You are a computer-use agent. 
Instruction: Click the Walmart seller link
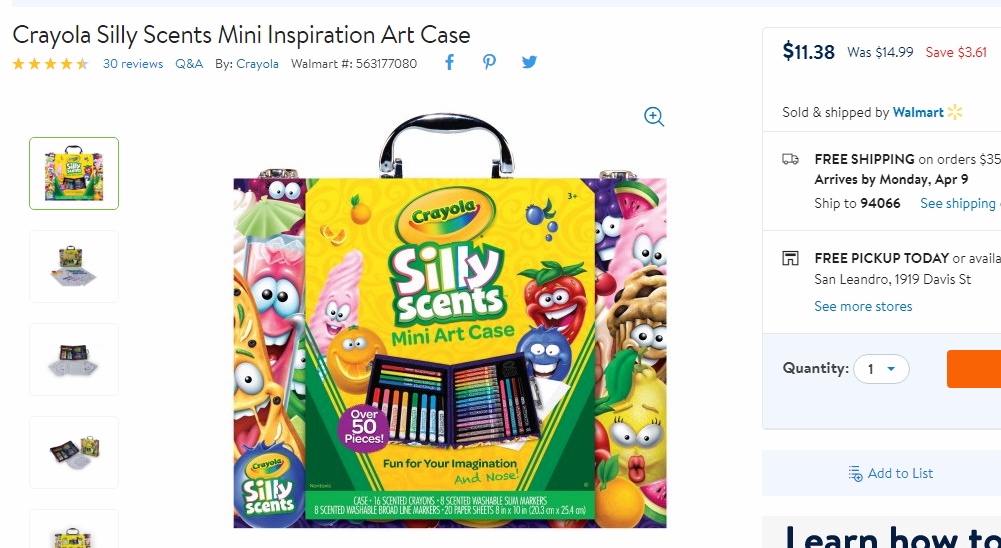click(918, 112)
